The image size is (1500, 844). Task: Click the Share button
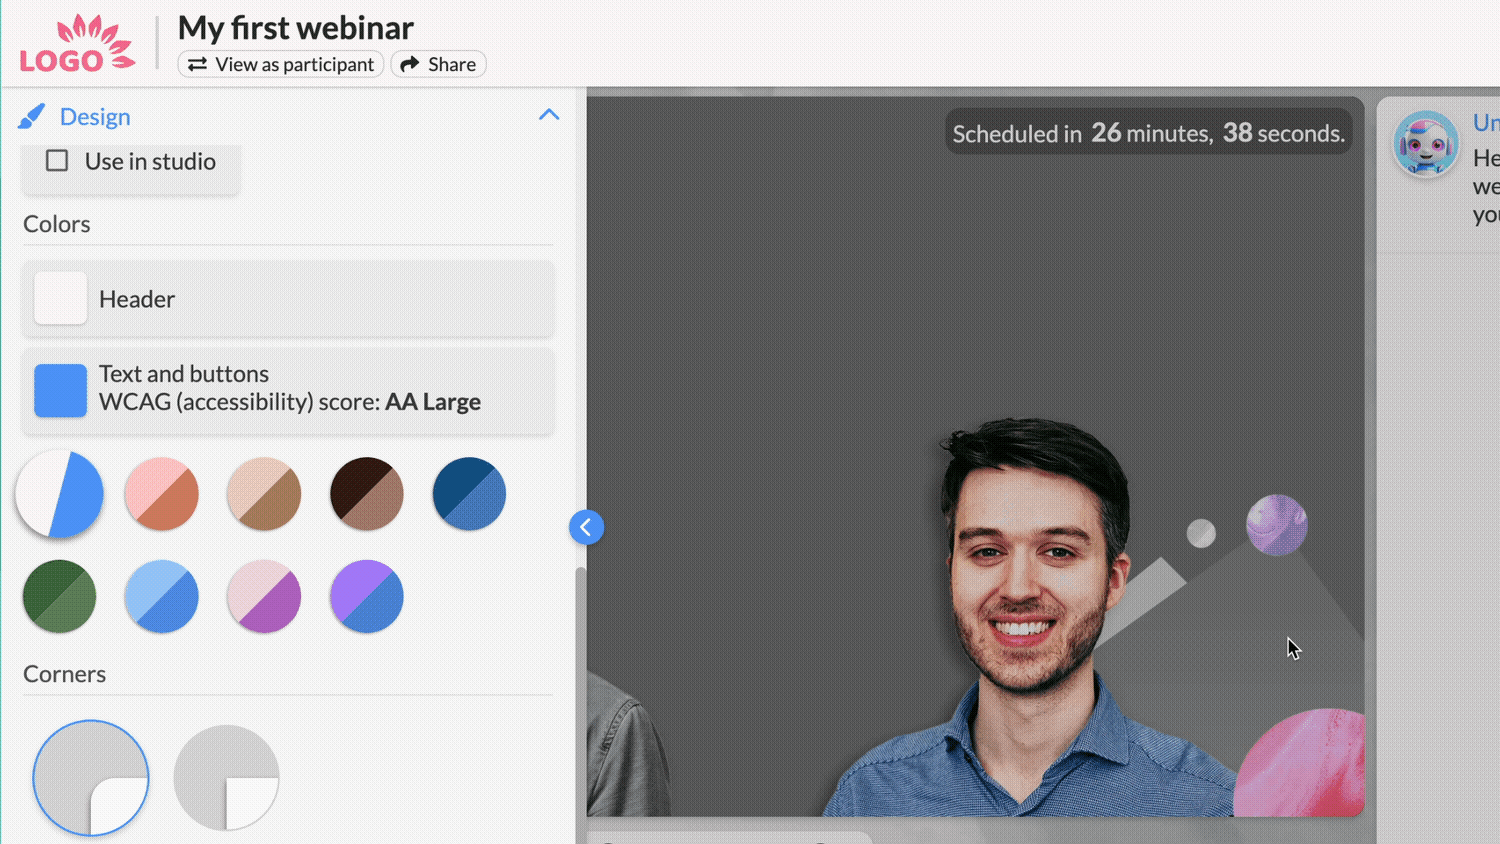tap(437, 64)
